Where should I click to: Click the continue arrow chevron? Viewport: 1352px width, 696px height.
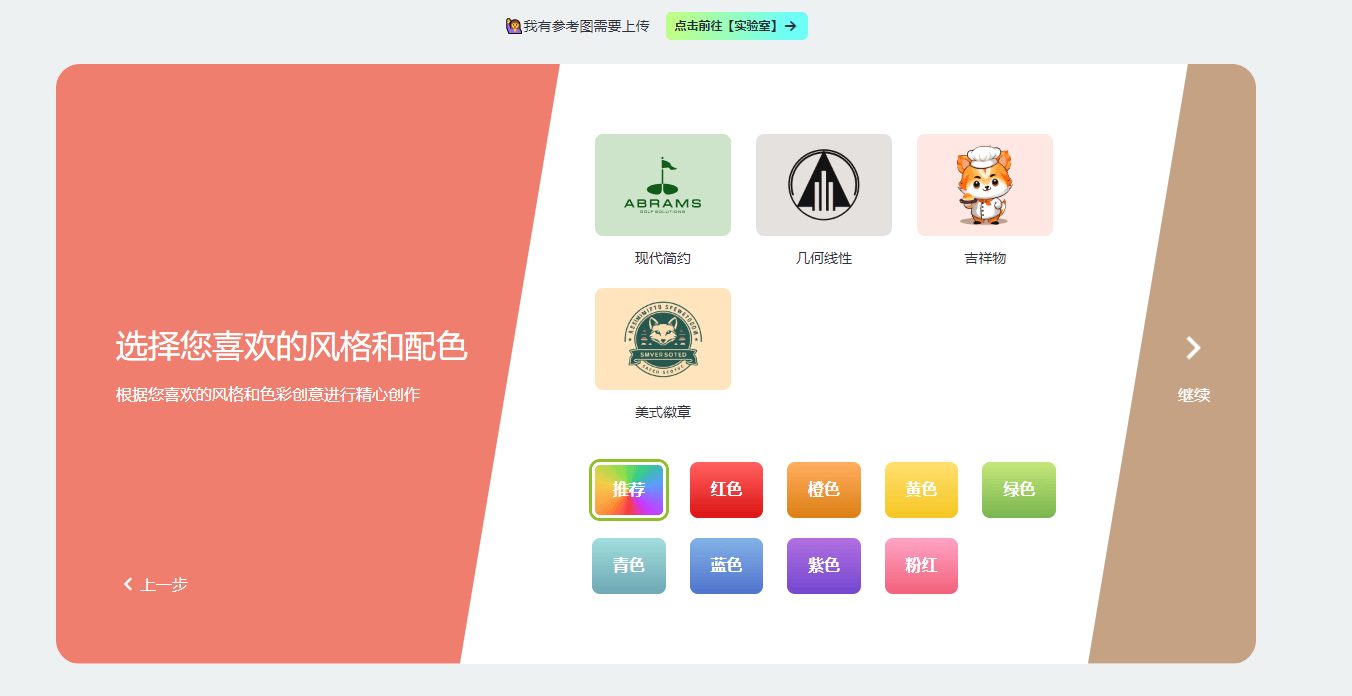pyautogui.click(x=1192, y=348)
